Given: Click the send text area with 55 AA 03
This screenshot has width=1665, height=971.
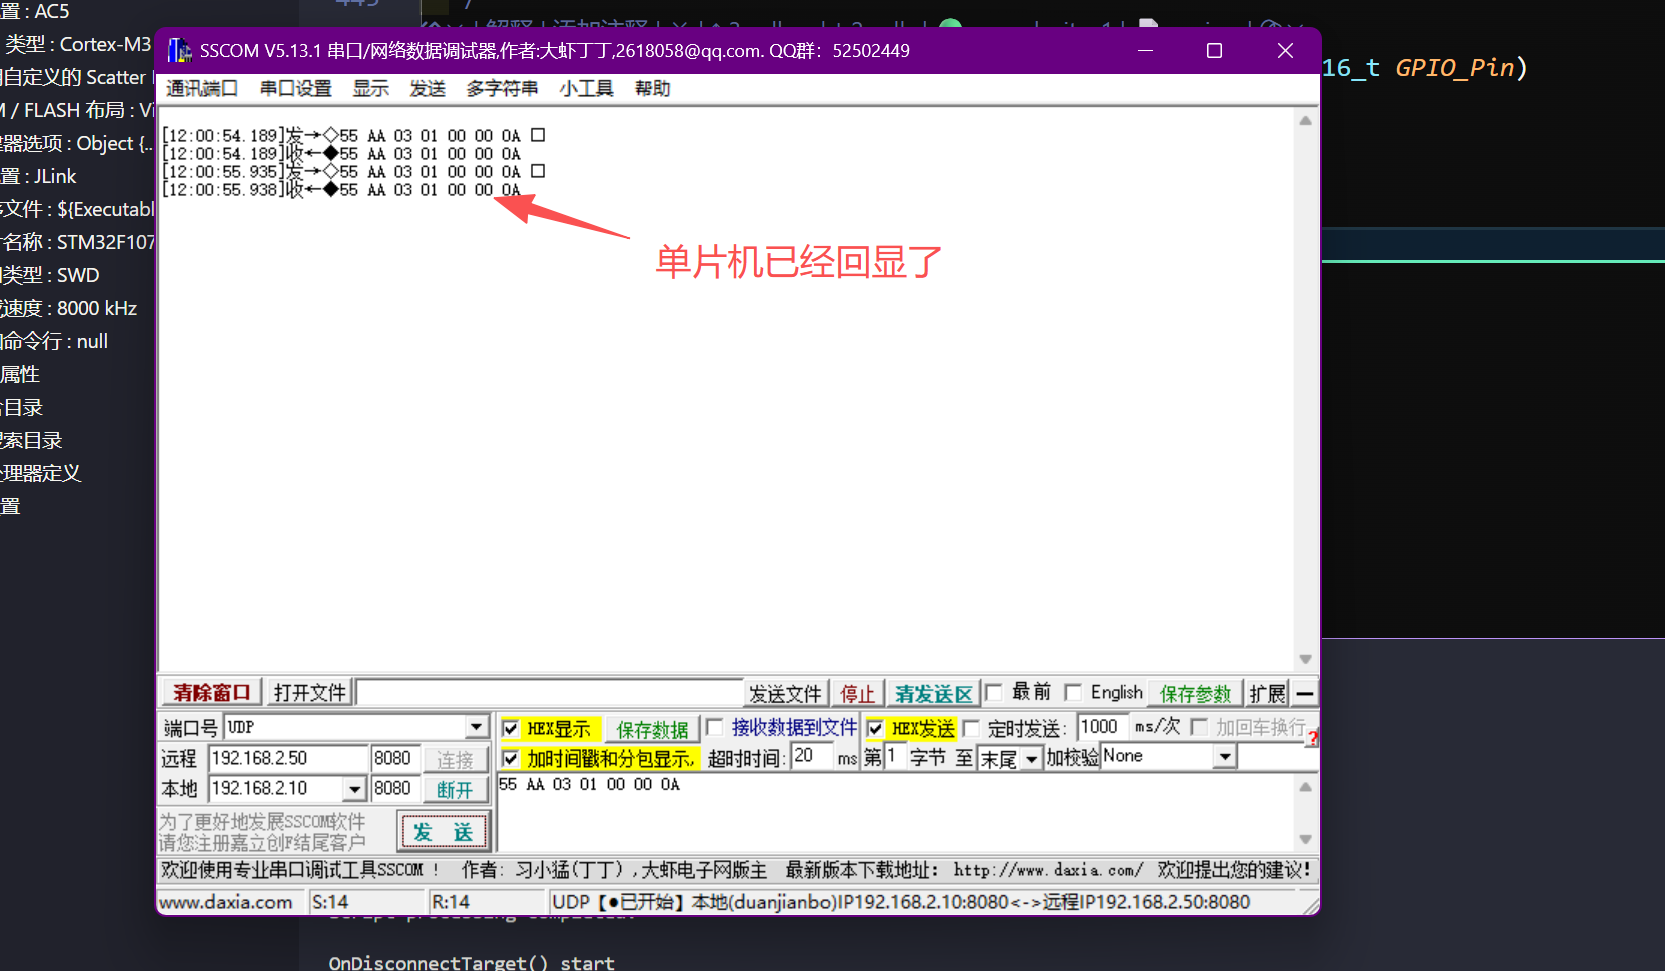Looking at the screenshot, I should pos(895,813).
